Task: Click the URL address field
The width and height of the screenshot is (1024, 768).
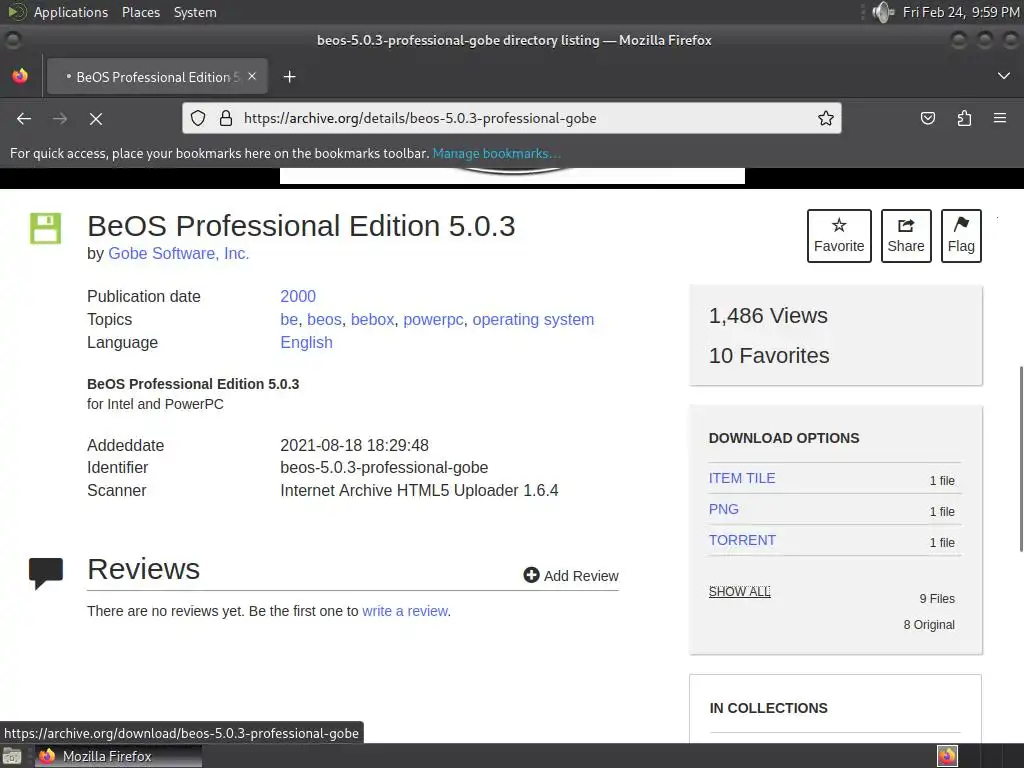Action: [x=511, y=118]
